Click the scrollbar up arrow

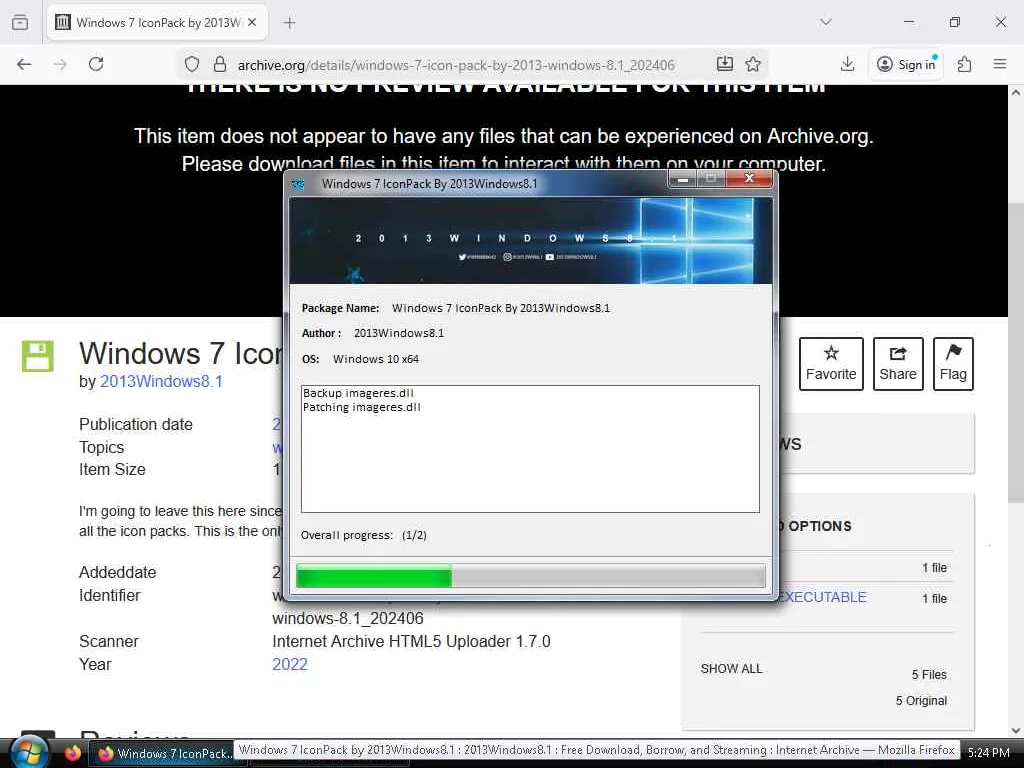point(1016,93)
